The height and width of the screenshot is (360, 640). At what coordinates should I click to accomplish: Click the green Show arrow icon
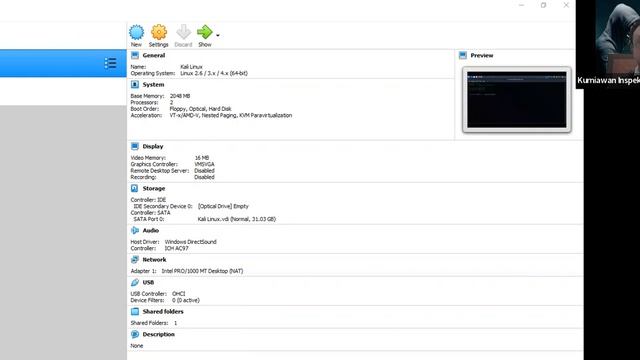204,32
